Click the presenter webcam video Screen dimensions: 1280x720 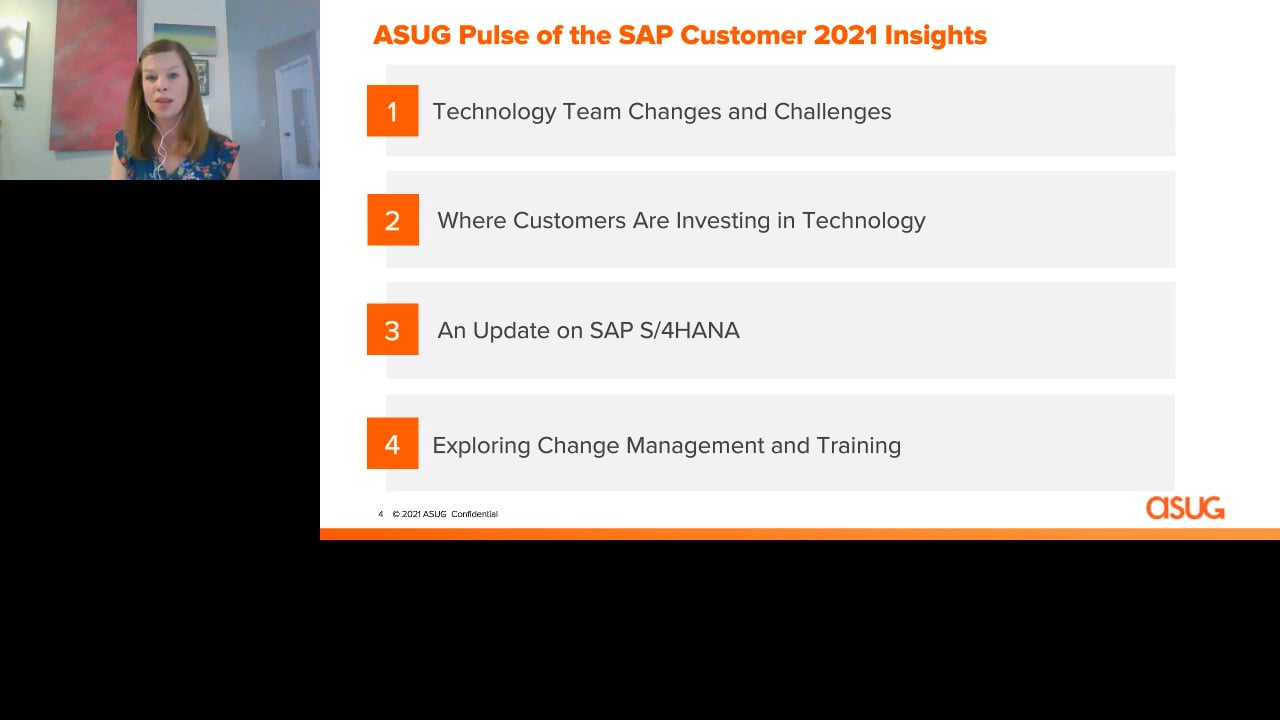[160, 90]
